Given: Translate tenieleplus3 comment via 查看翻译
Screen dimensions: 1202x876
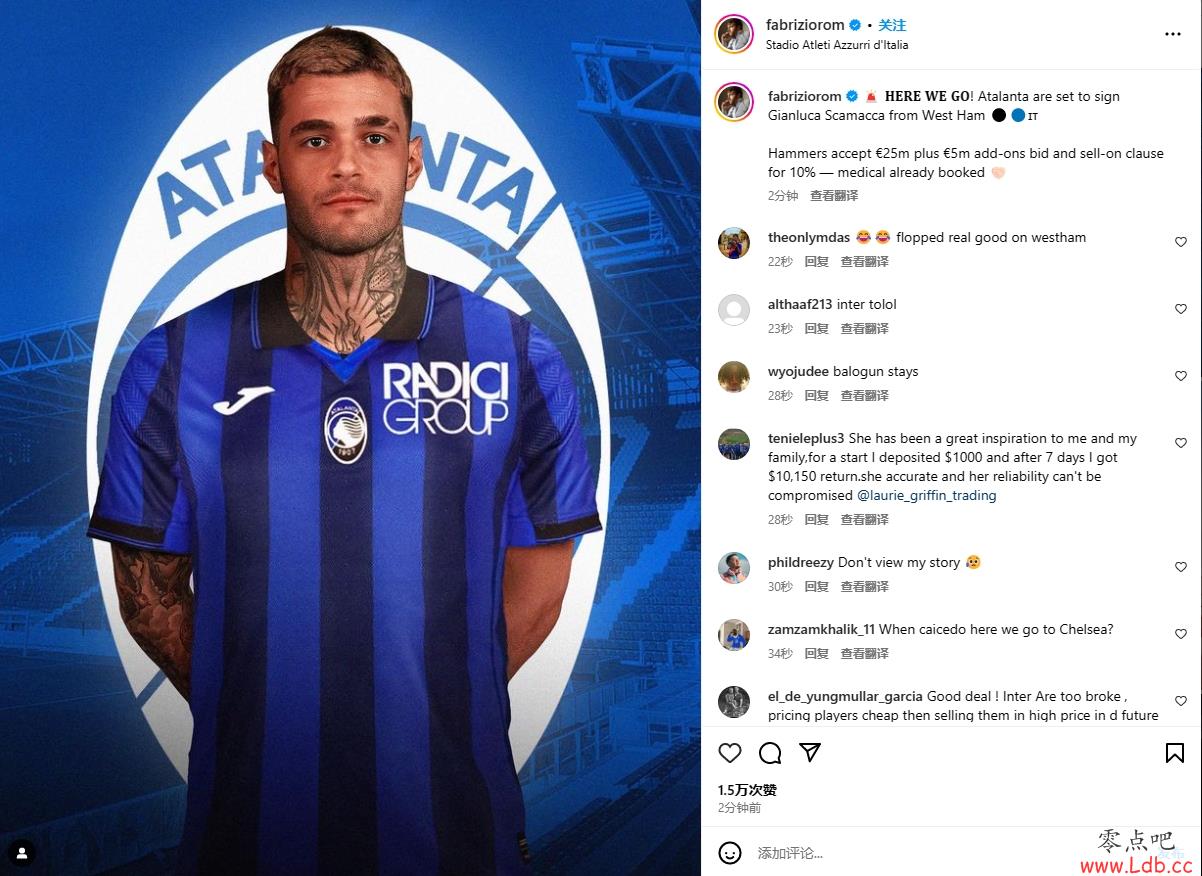Looking at the screenshot, I should click(x=864, y=520).
